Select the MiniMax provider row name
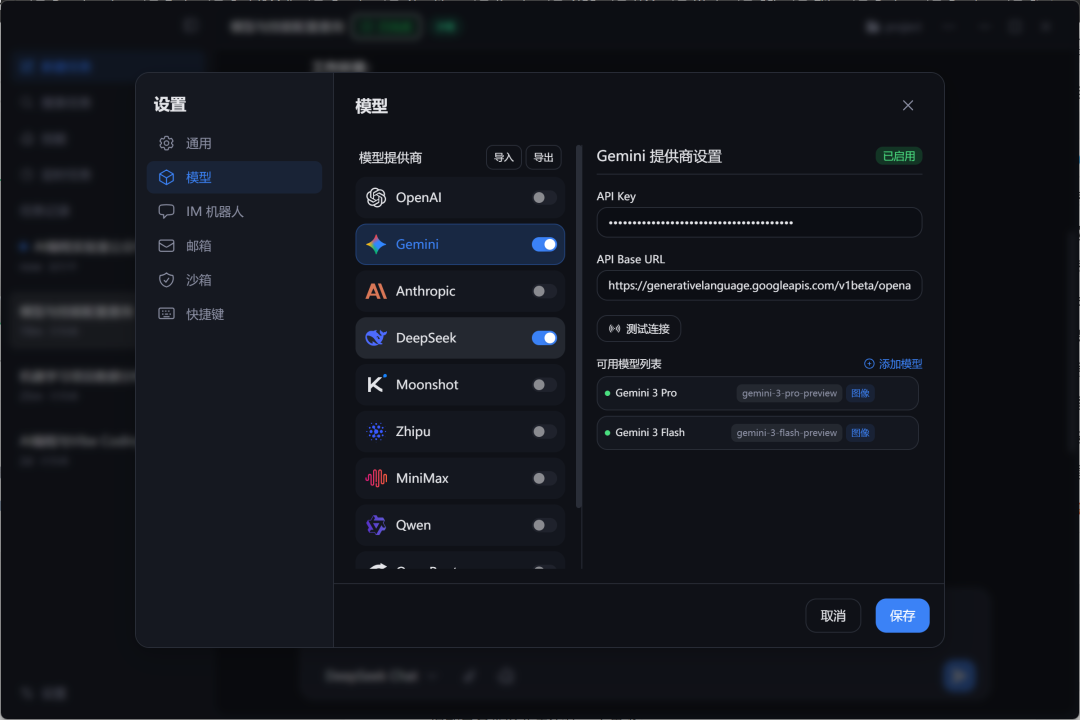 (422, 478)
